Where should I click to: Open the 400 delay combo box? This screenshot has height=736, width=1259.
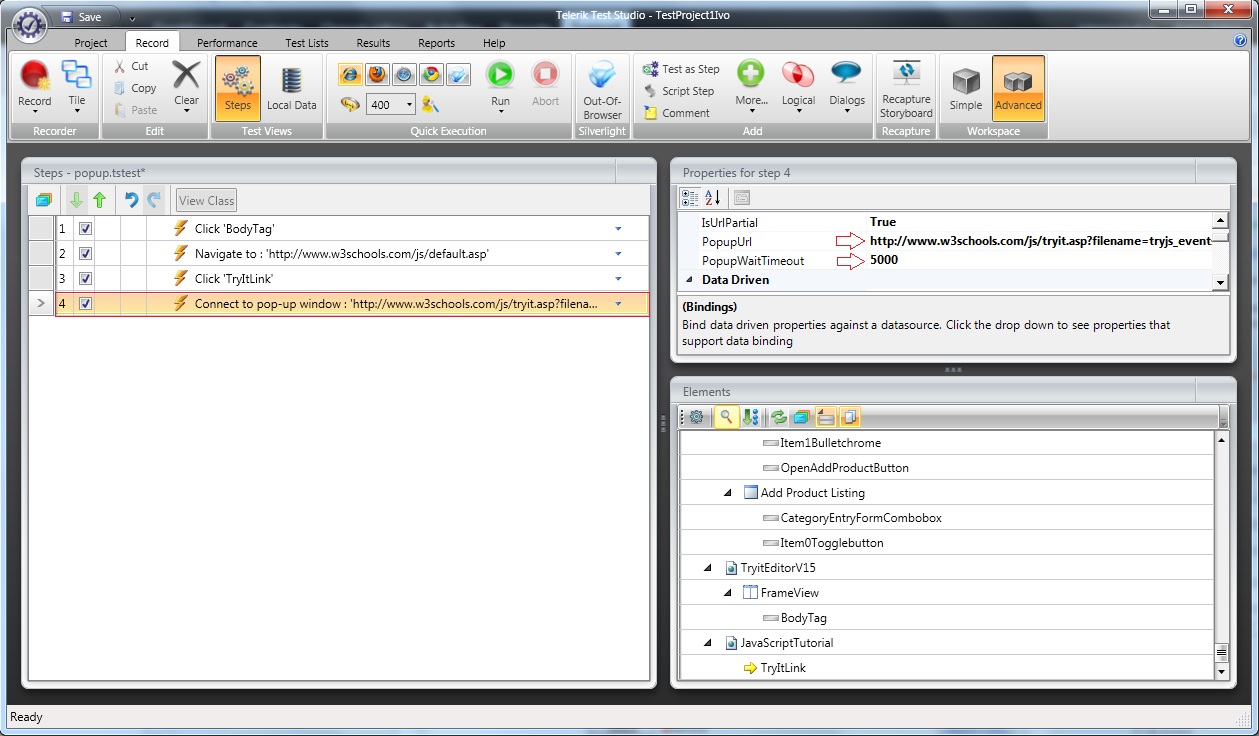pyautogui.click(x=391, y=104)
